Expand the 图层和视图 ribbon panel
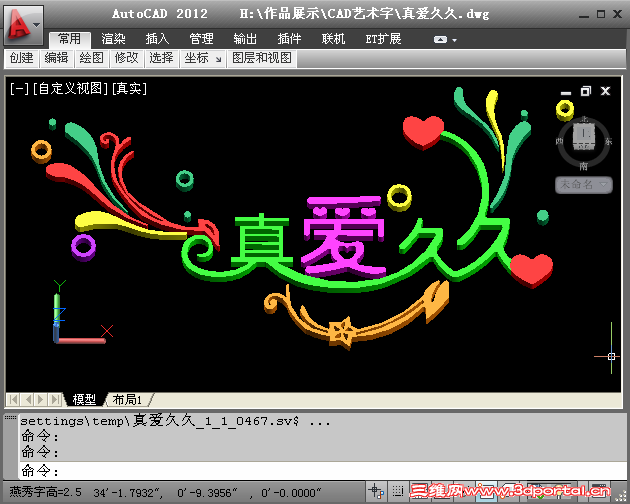The height and width of the screenshot is (504, 630). (x=262, y=58)
